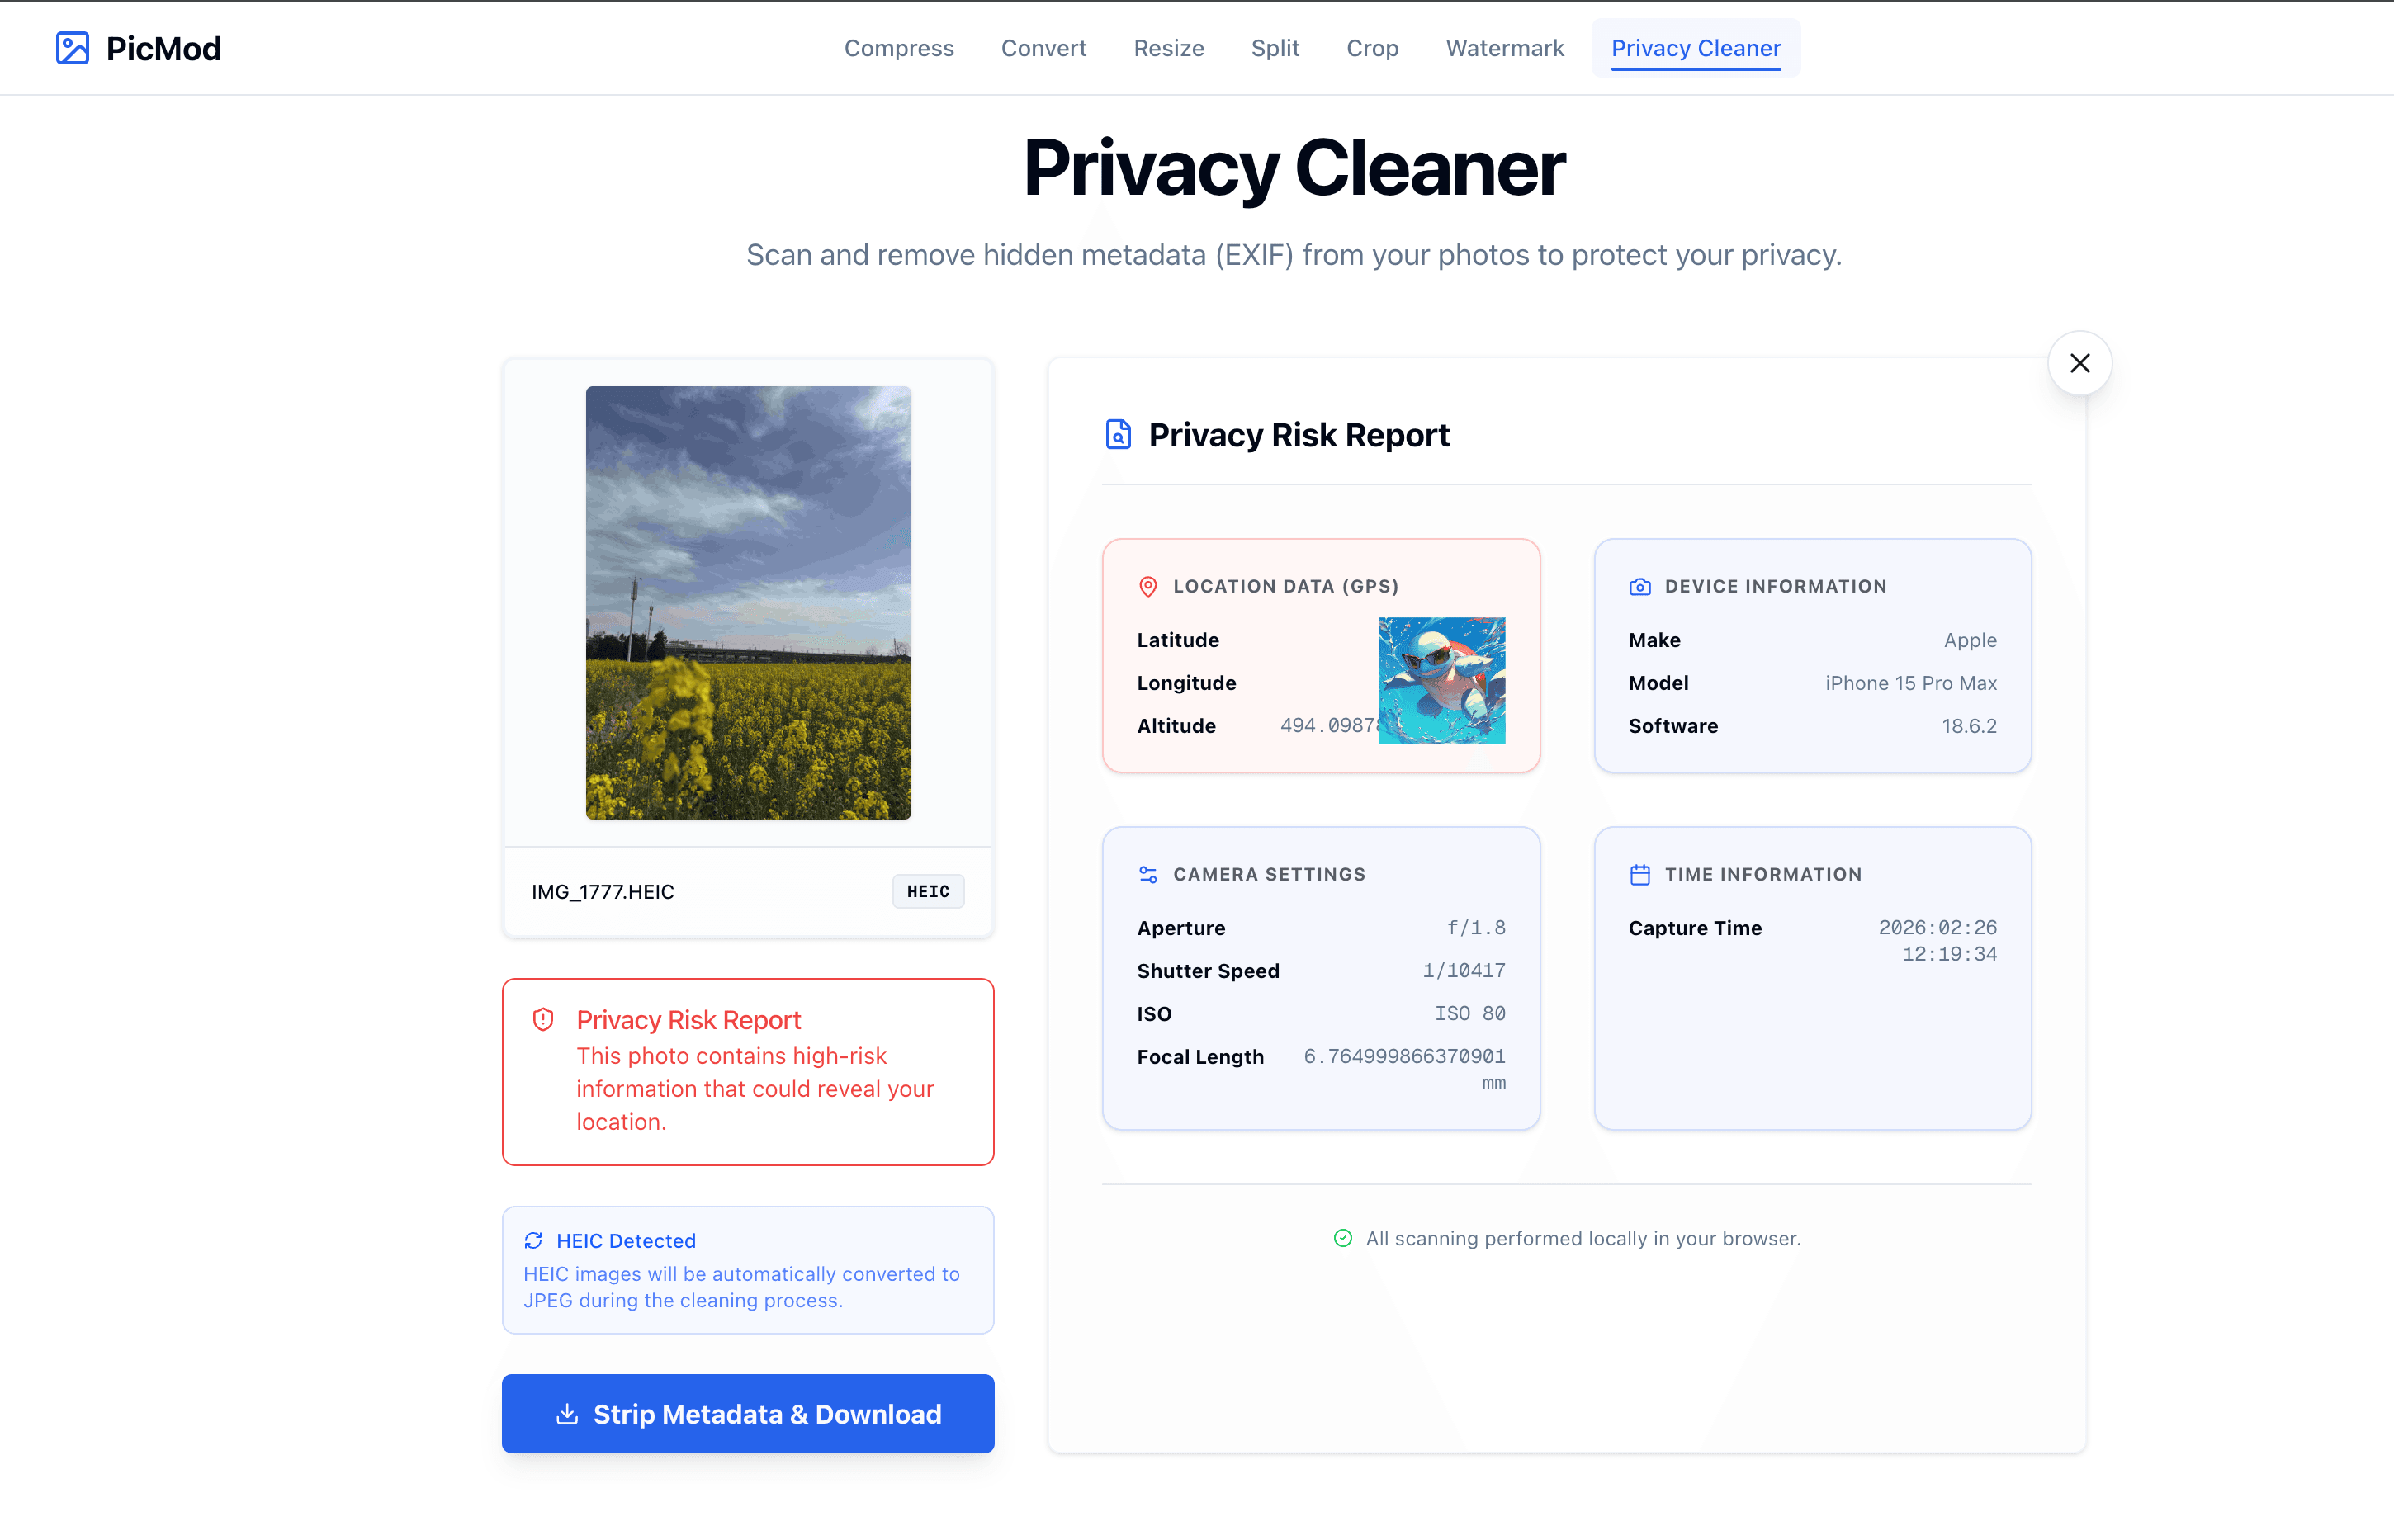Select Convert in the navigation
The image size is (2394, 1540).
click(1043, 47)
